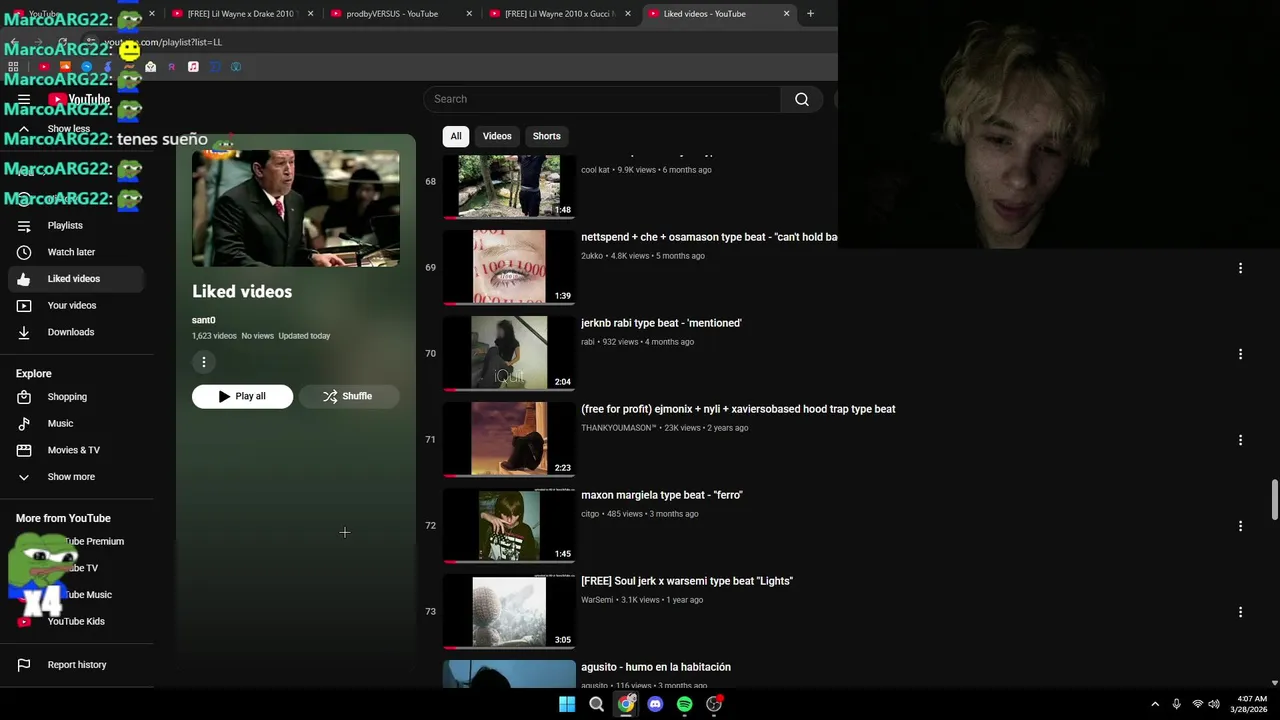Select the Shorts filter chip
The height and width of the screenshot is (720, 1280).
click(x=546, y=136)
